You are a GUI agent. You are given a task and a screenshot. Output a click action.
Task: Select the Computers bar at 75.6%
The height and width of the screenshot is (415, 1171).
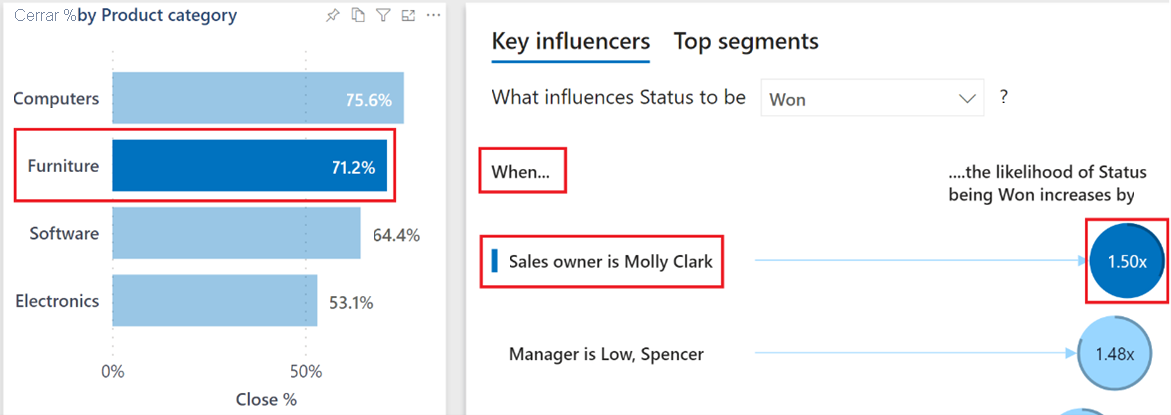[257, 98]
